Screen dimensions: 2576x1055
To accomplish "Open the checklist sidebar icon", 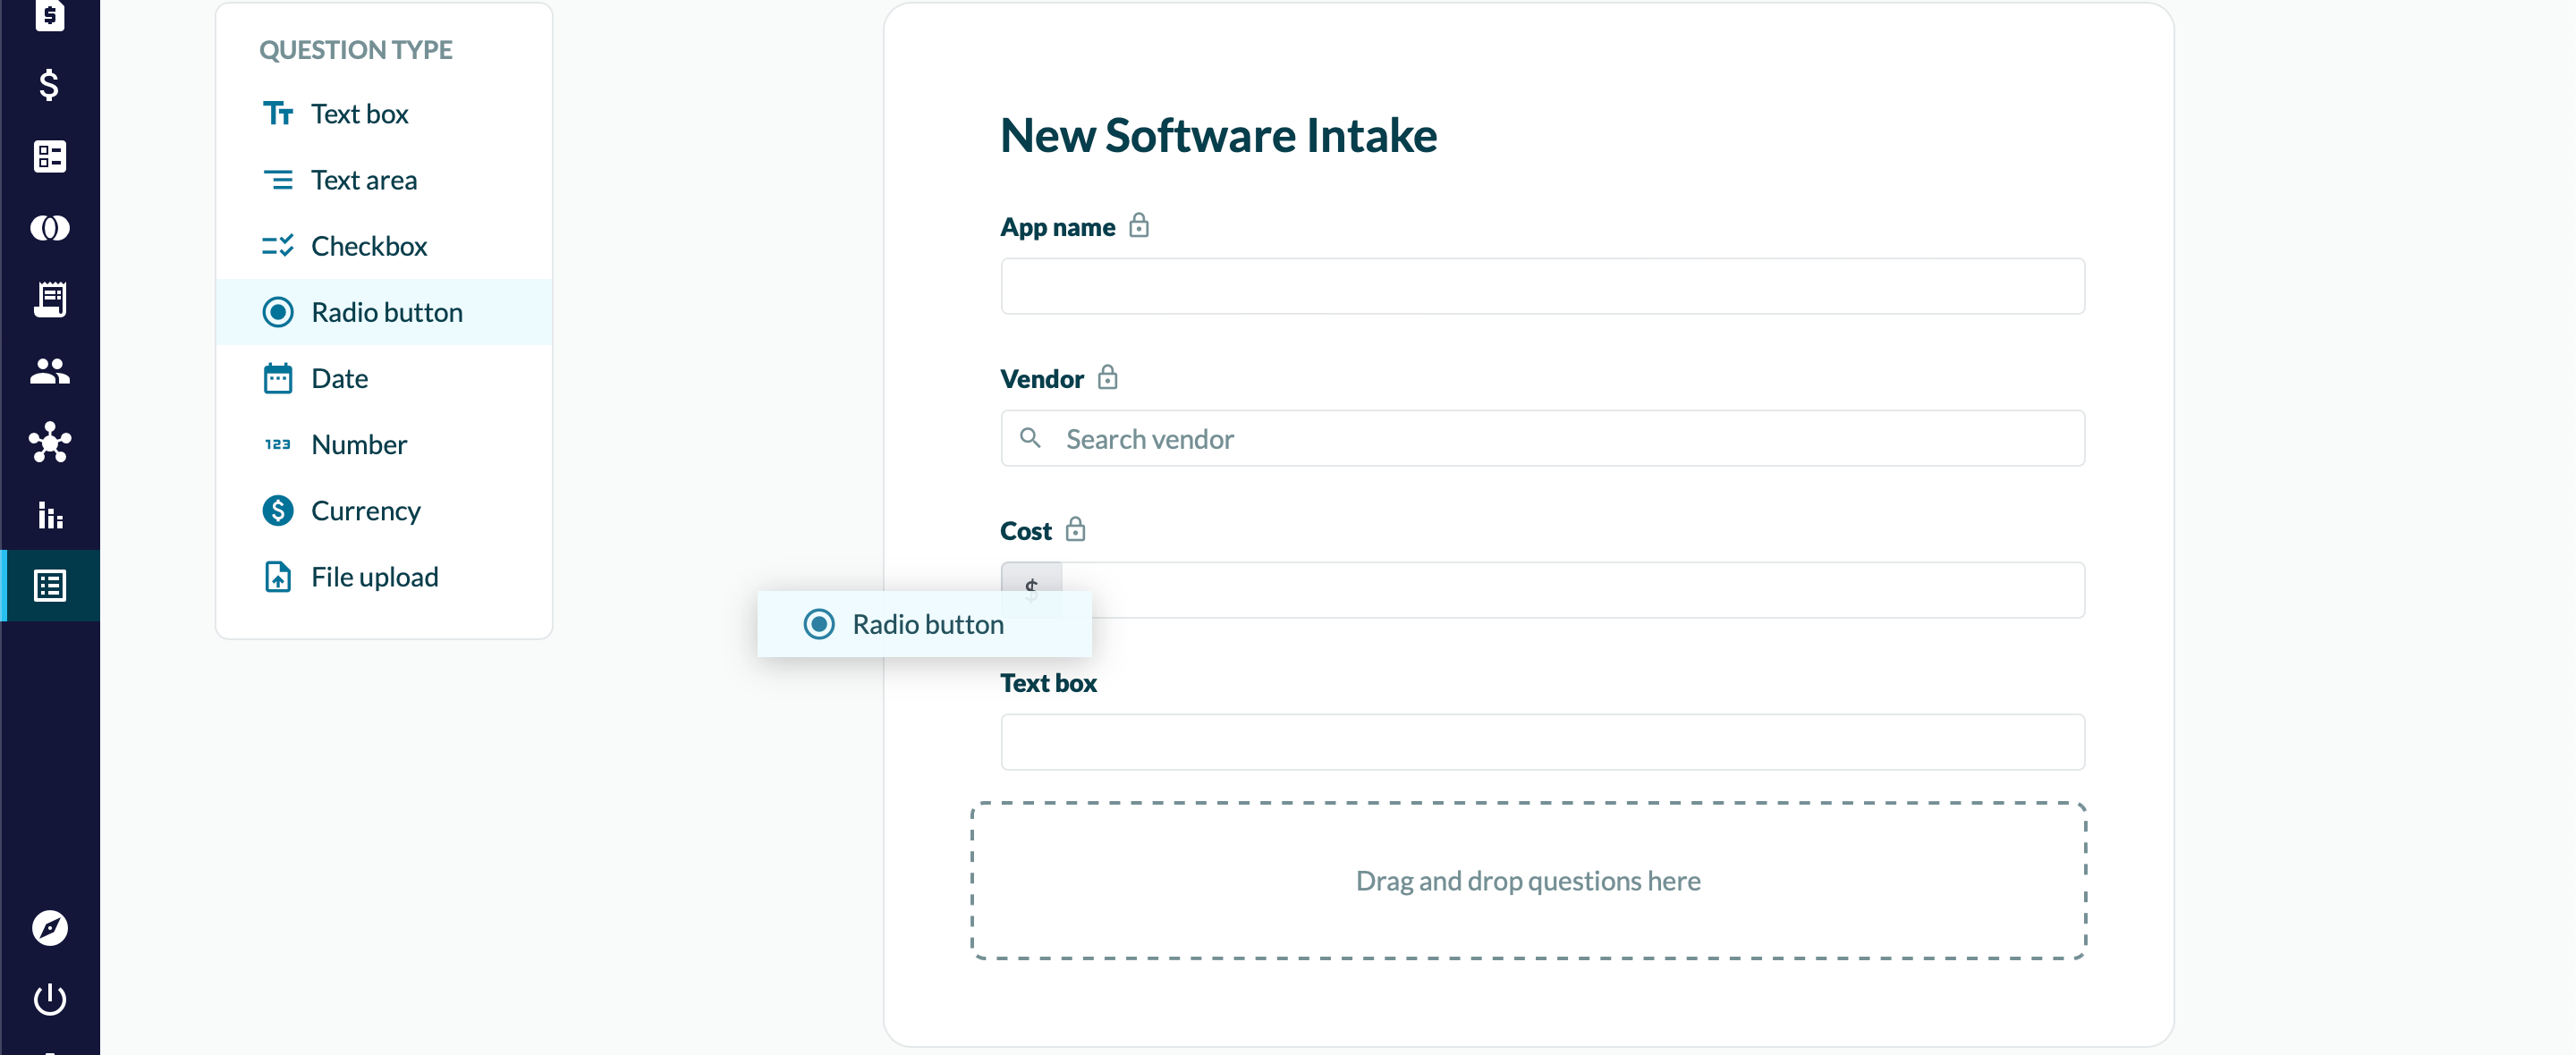I will tap(49, 156).
